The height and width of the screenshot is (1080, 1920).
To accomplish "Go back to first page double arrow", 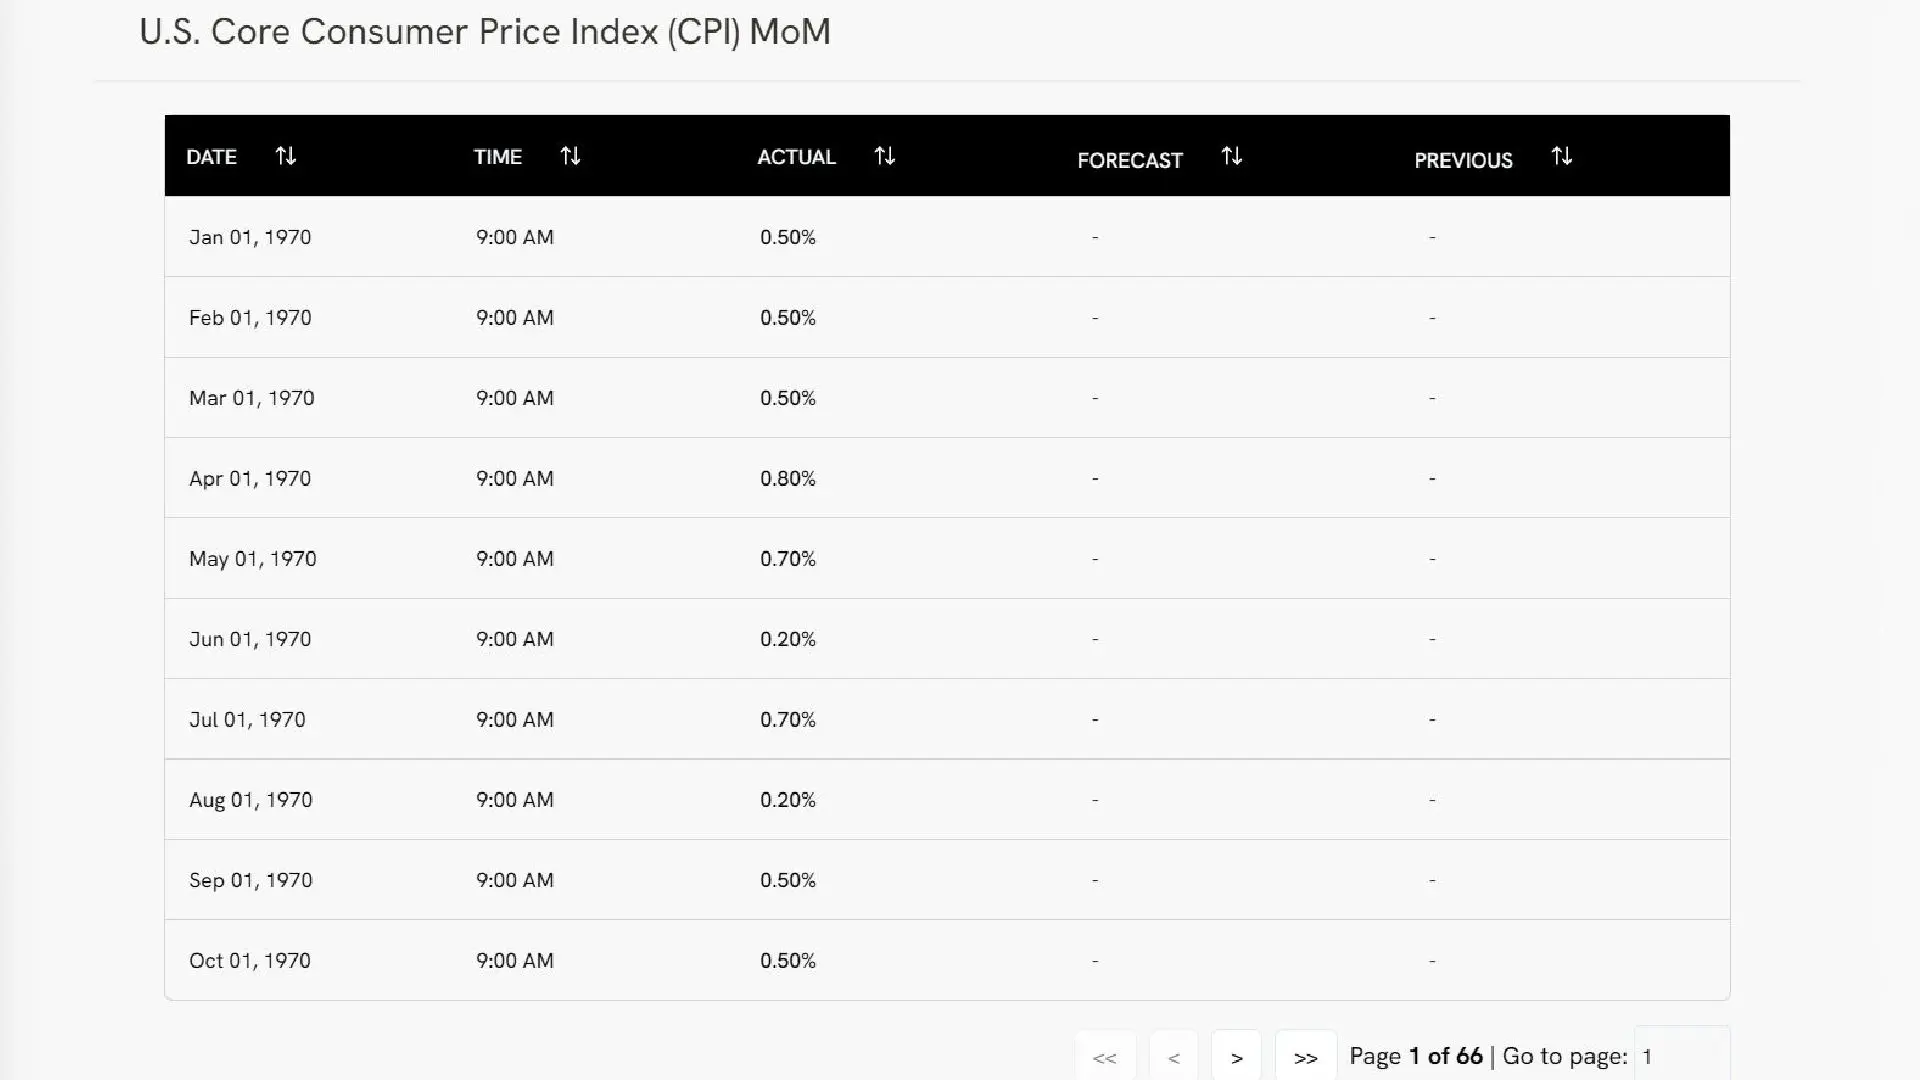I will (1105, 1057).
